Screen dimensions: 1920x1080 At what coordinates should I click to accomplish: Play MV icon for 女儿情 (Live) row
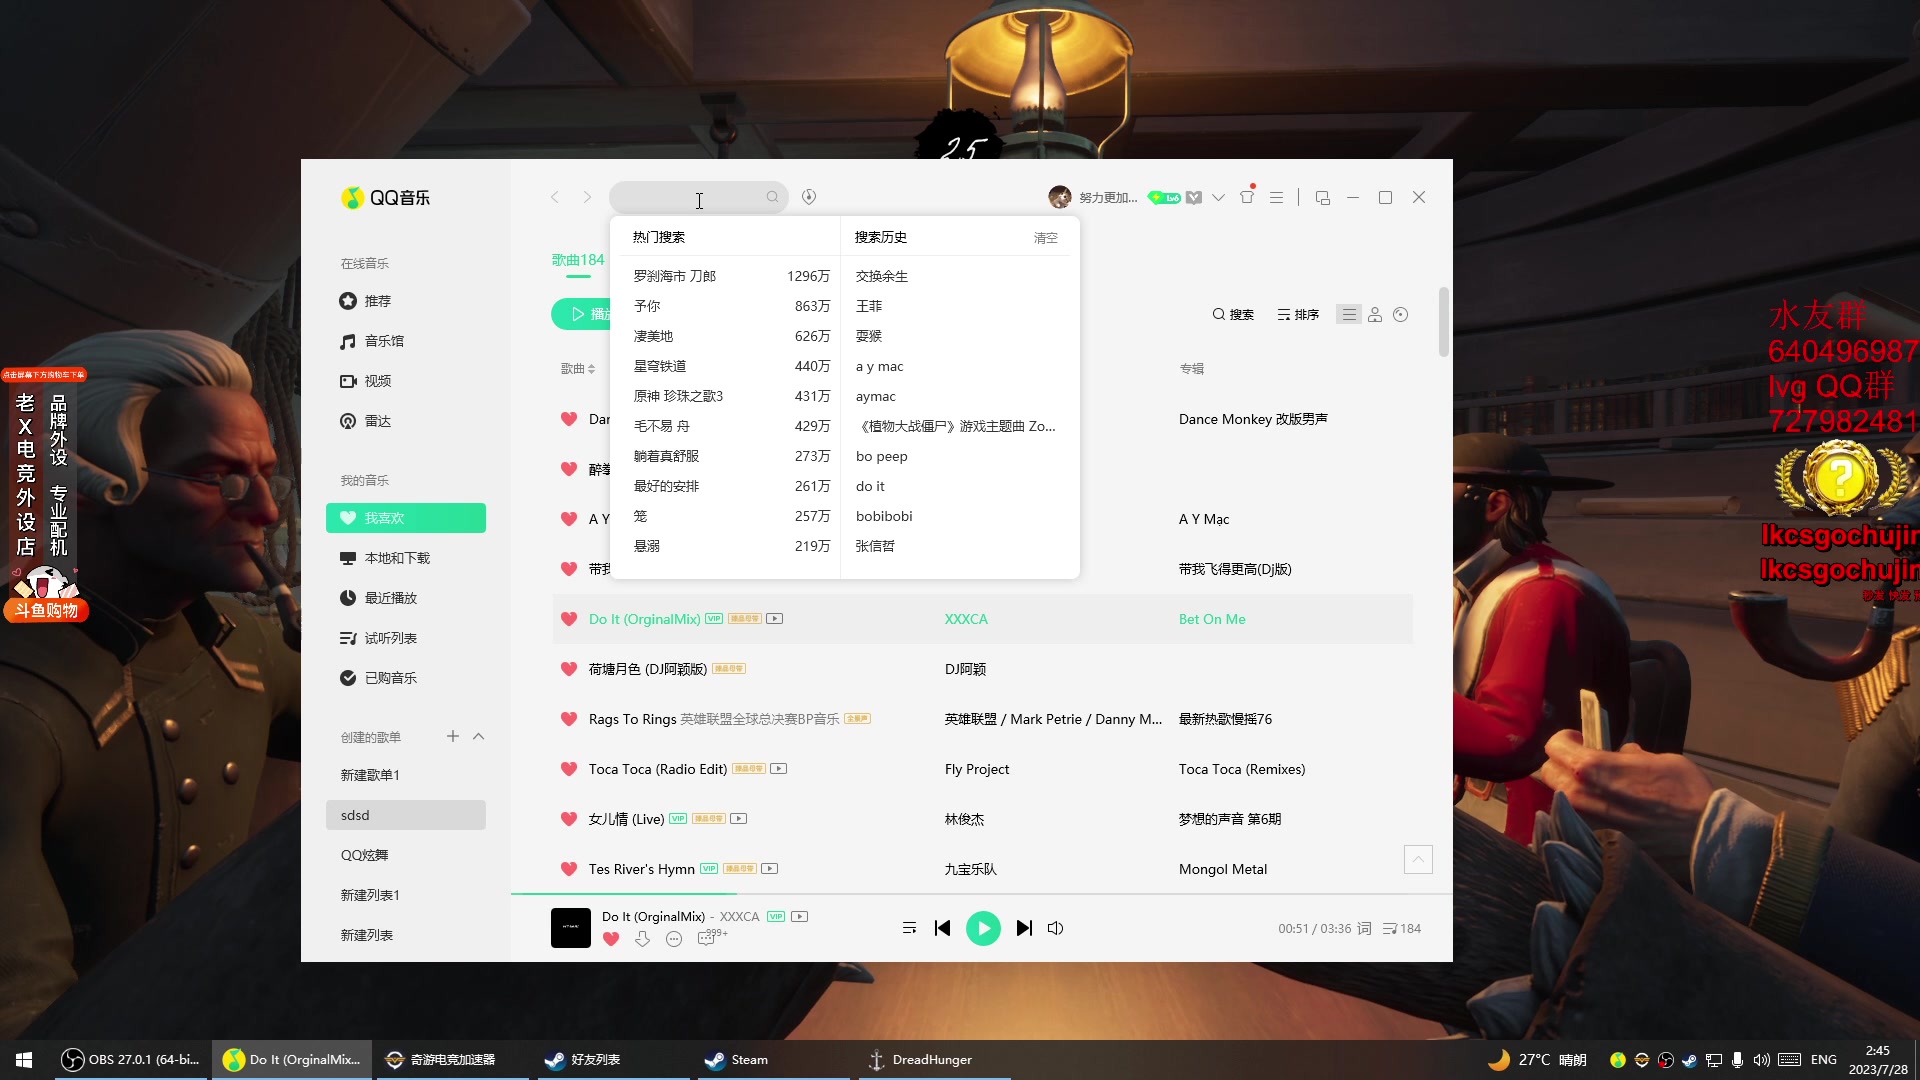point(739,818)
